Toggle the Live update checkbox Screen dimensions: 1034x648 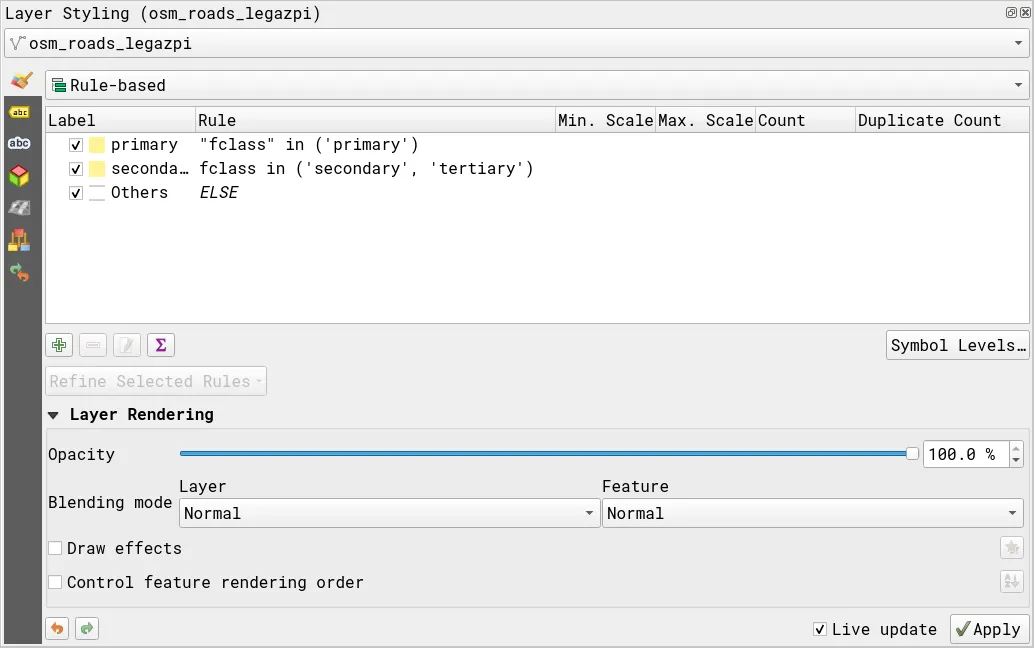(x=820, y=629)
